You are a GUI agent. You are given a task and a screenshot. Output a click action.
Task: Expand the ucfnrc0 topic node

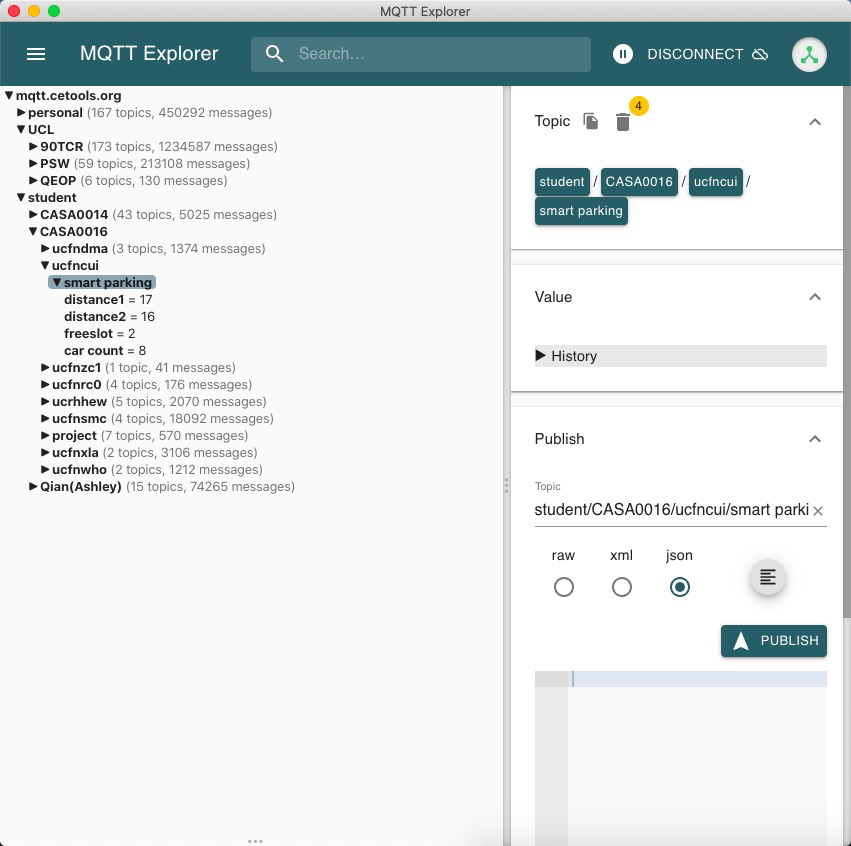pos(46,384)
